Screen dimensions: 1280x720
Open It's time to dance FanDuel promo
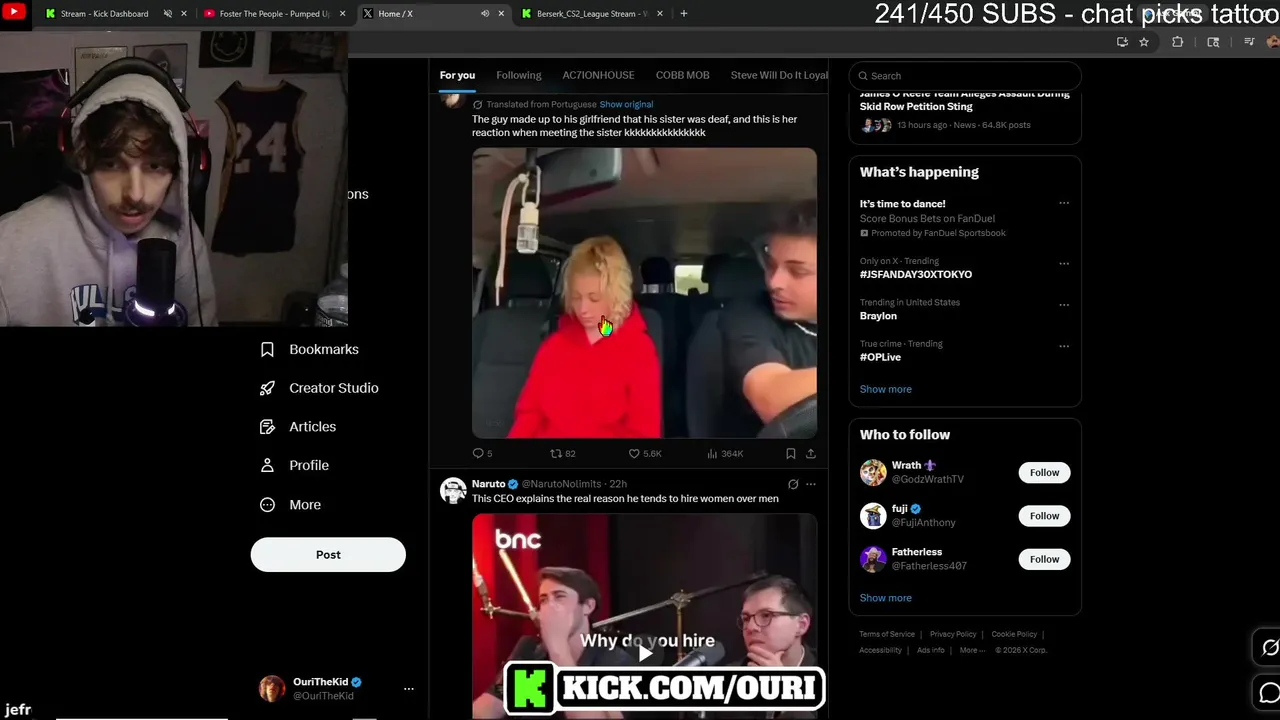(902, 204)
